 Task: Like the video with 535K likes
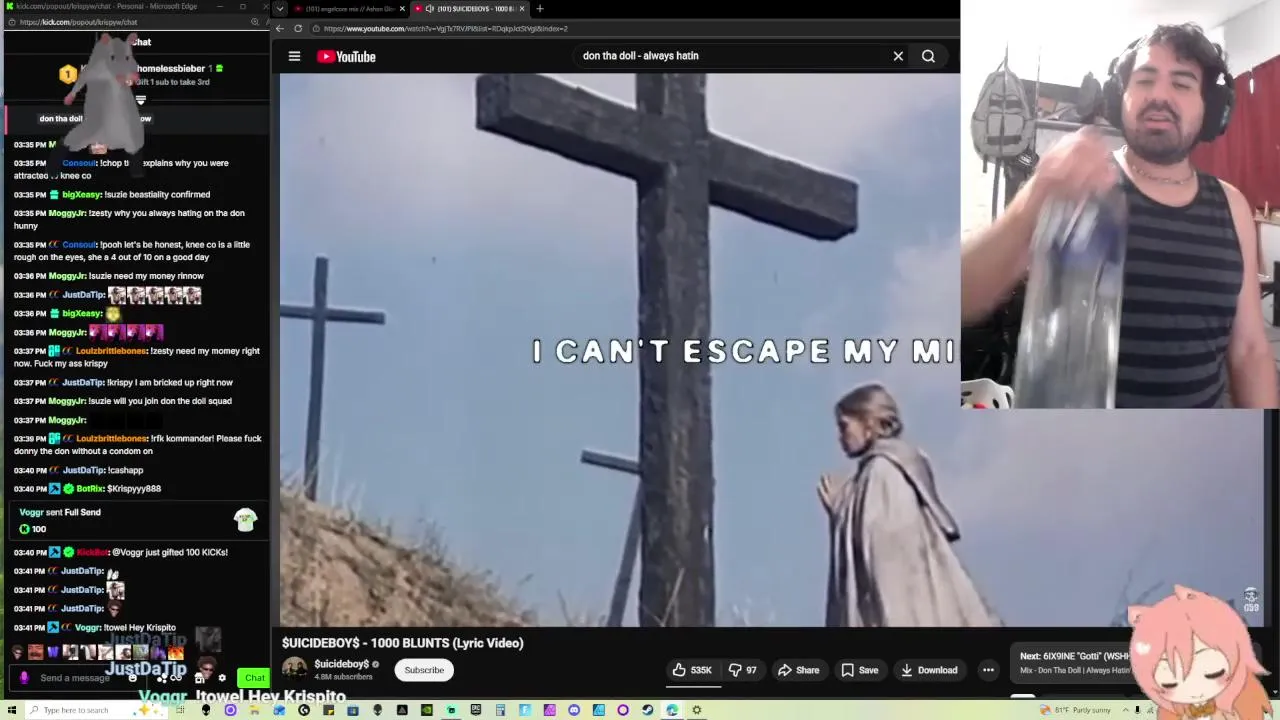click(x=692, y=670)
